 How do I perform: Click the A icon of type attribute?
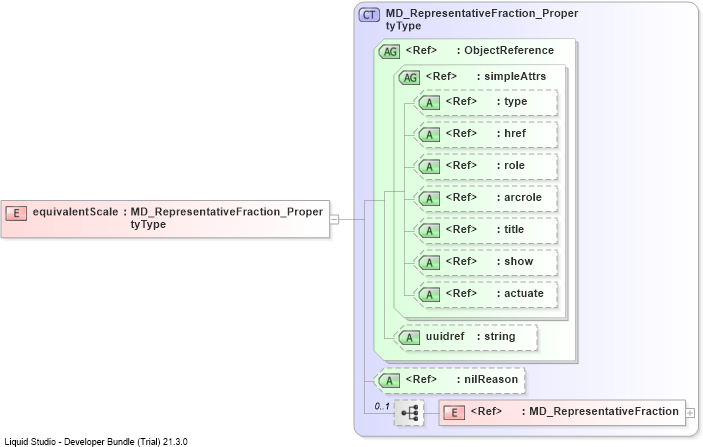[x=429, y=103]
